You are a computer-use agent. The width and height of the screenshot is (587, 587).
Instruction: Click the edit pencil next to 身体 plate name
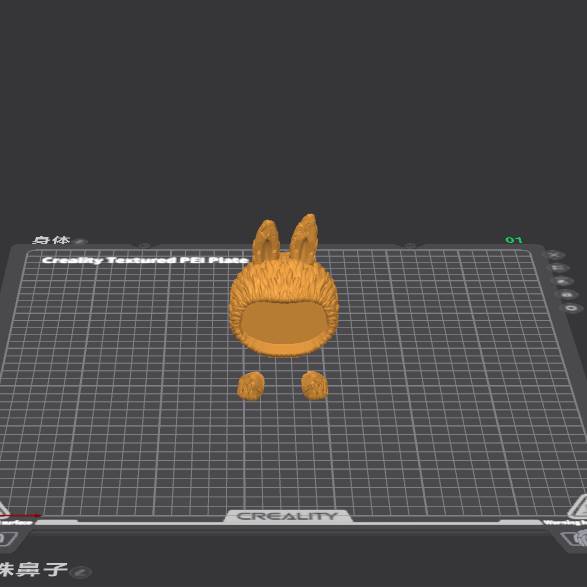pyautogui.click(x=80, y=242)
